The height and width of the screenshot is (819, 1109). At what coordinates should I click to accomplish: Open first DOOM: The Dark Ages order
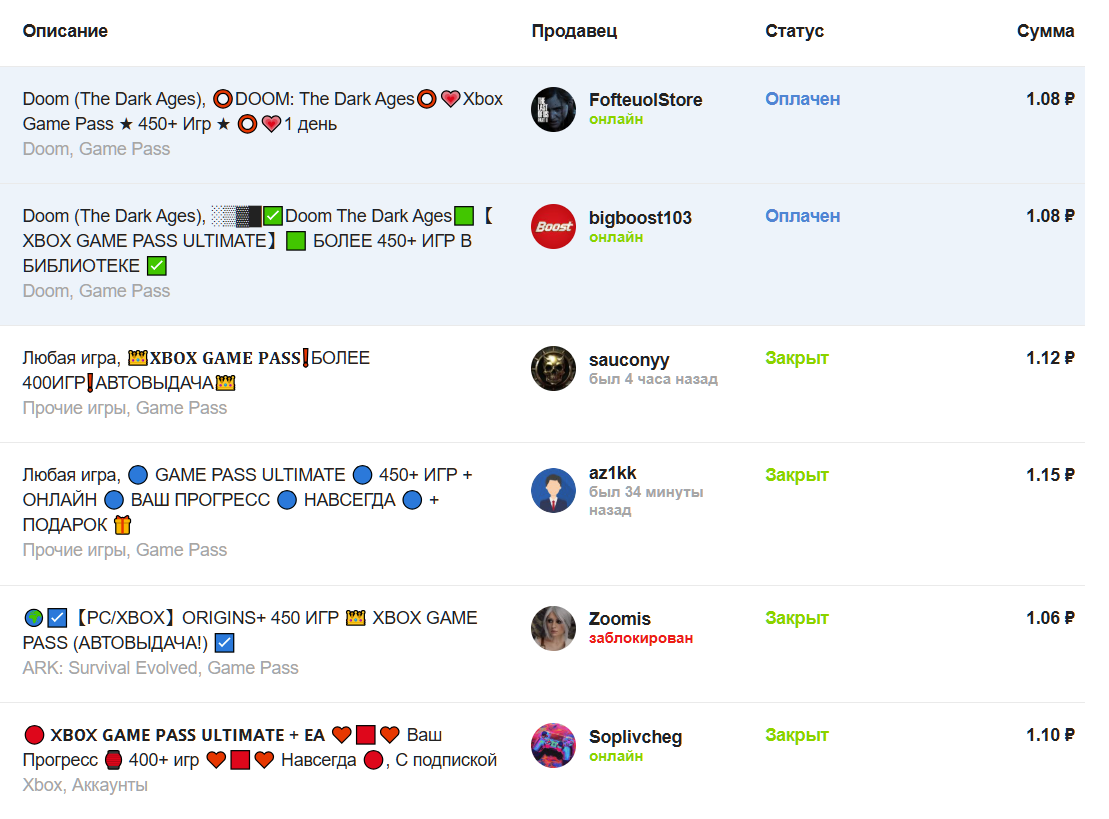pyautogui.click(x=542, y=125)
